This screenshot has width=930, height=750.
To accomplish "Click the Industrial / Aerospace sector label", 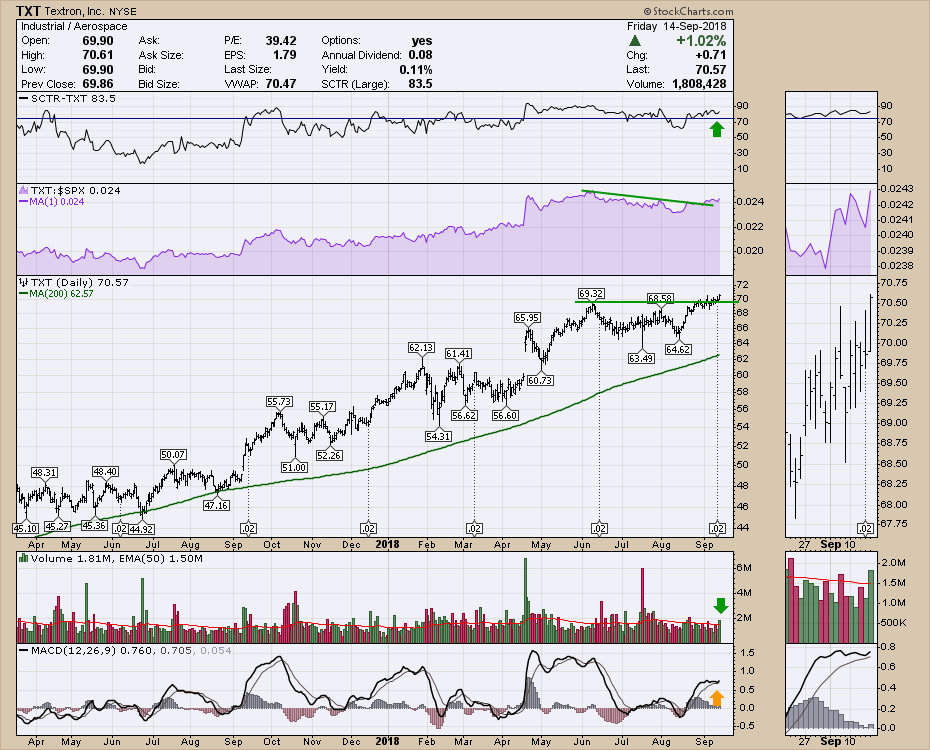I will (x=74, y=26).
